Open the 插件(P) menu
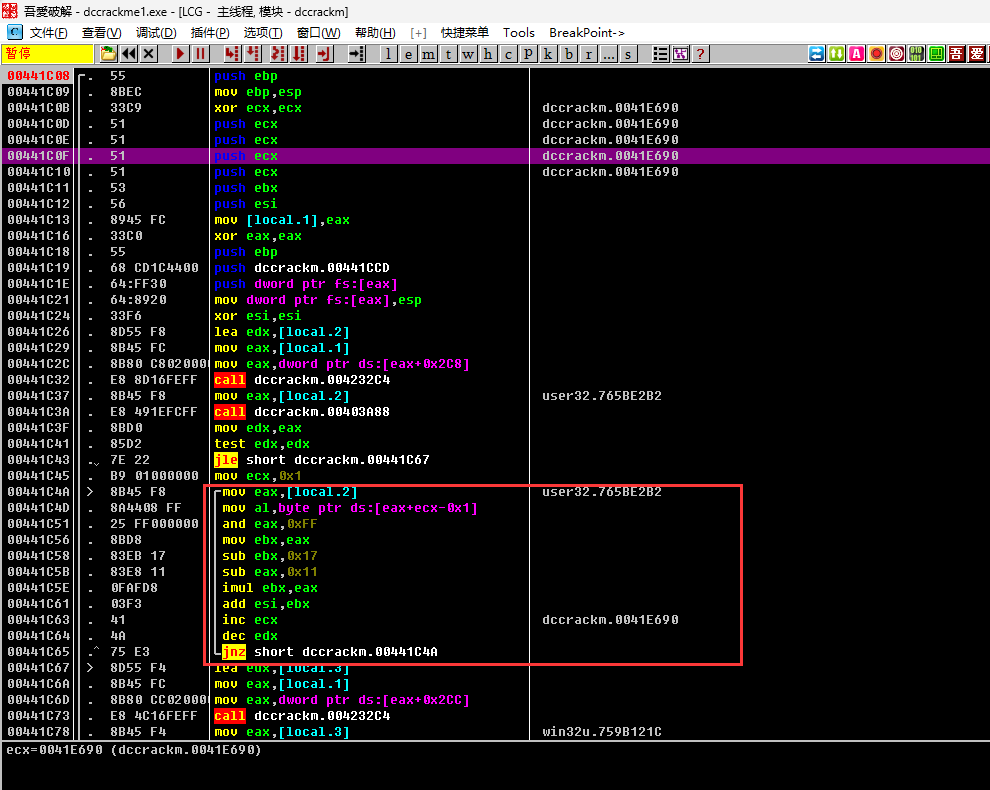 (x=210, y=33)
